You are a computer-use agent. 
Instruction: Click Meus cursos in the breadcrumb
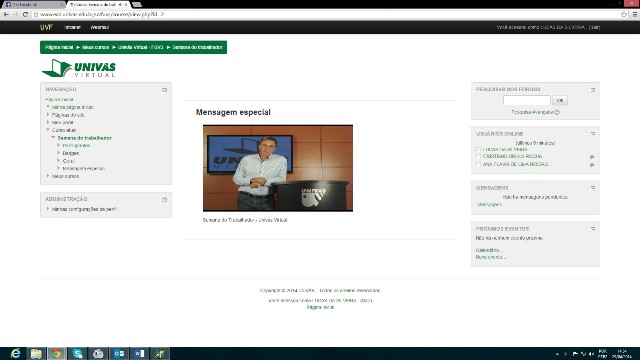click(x=96, y=47)
